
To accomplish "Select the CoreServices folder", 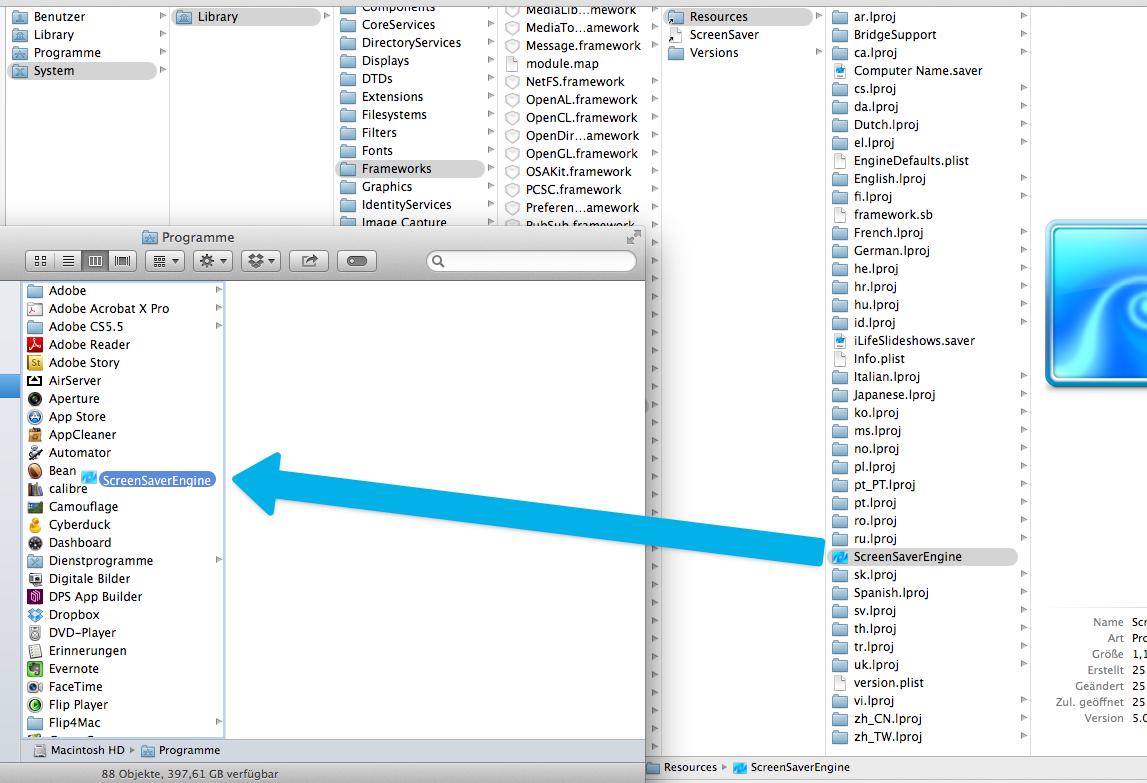I will coord(398,25).
